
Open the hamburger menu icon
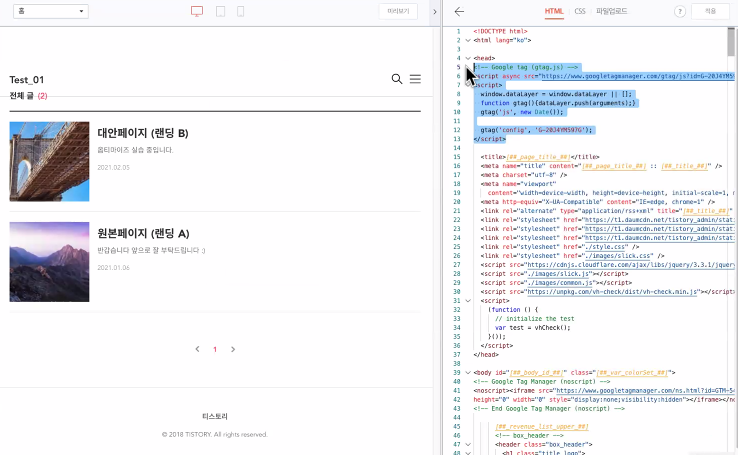pos(415,79)
